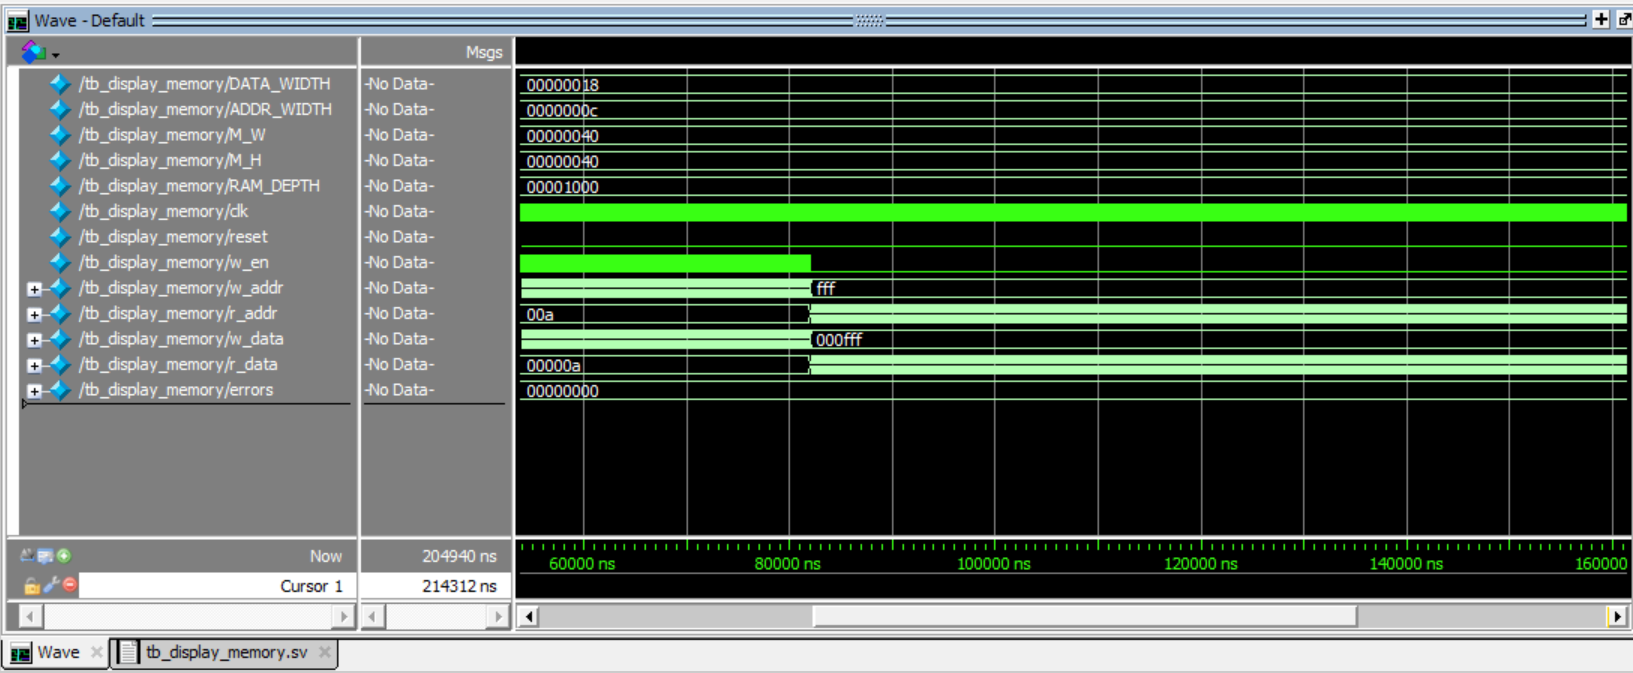
Task: Toggle the Cursor 1 lock icon
Action: (32, 586)
